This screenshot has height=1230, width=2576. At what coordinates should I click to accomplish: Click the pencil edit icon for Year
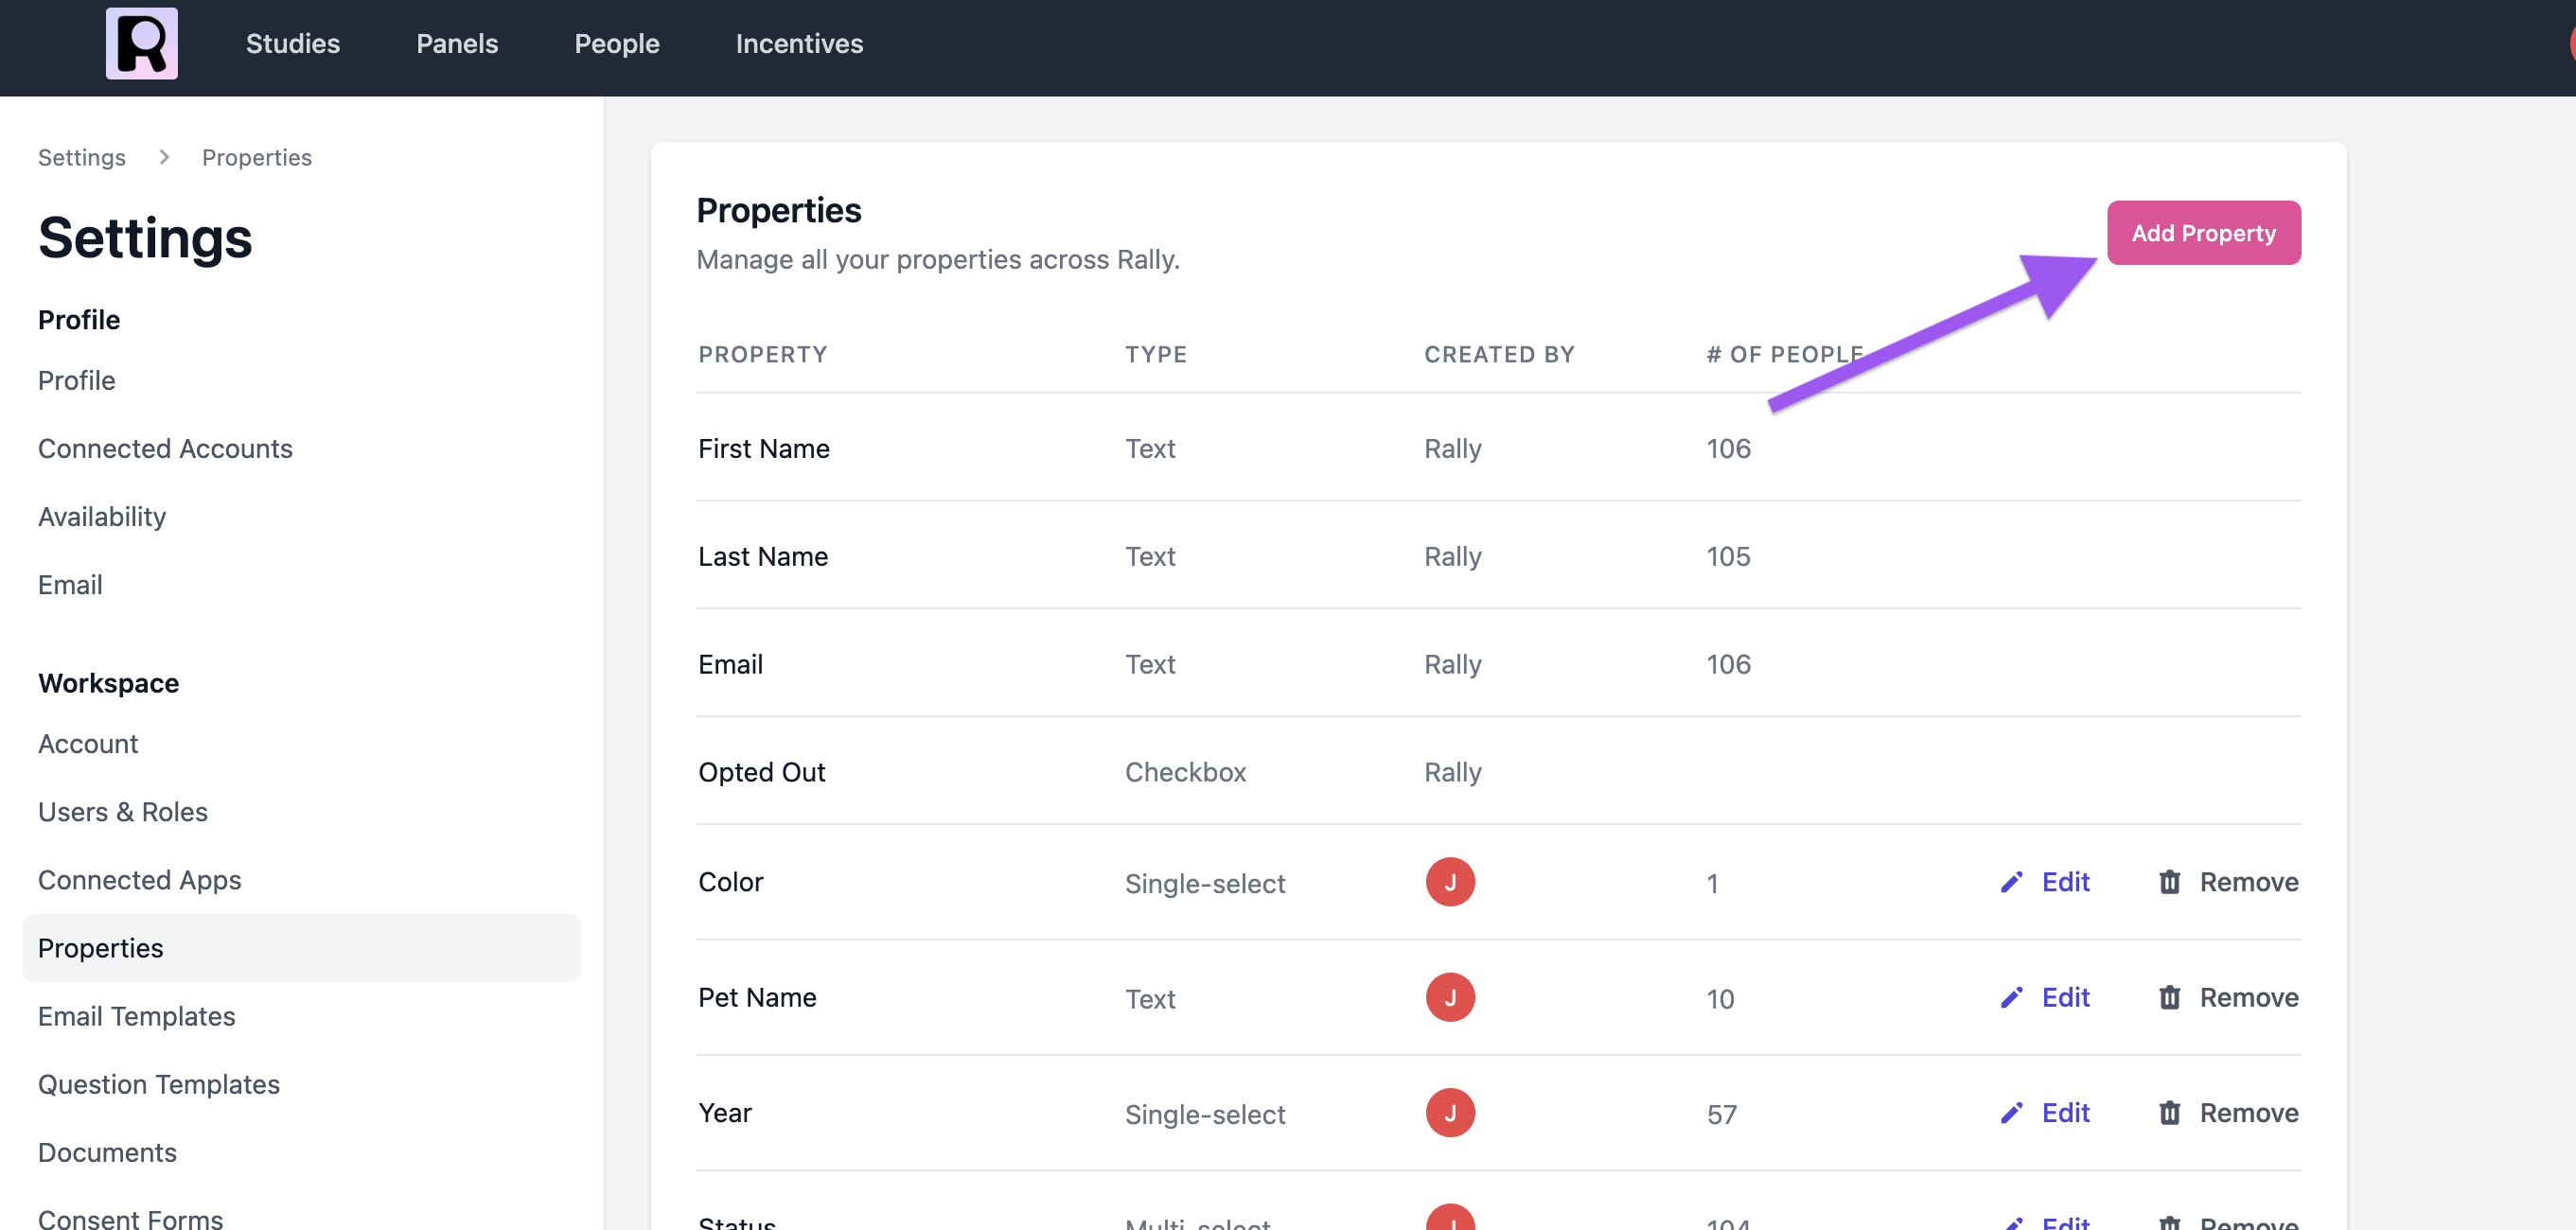click(x=2011, y=1113)
